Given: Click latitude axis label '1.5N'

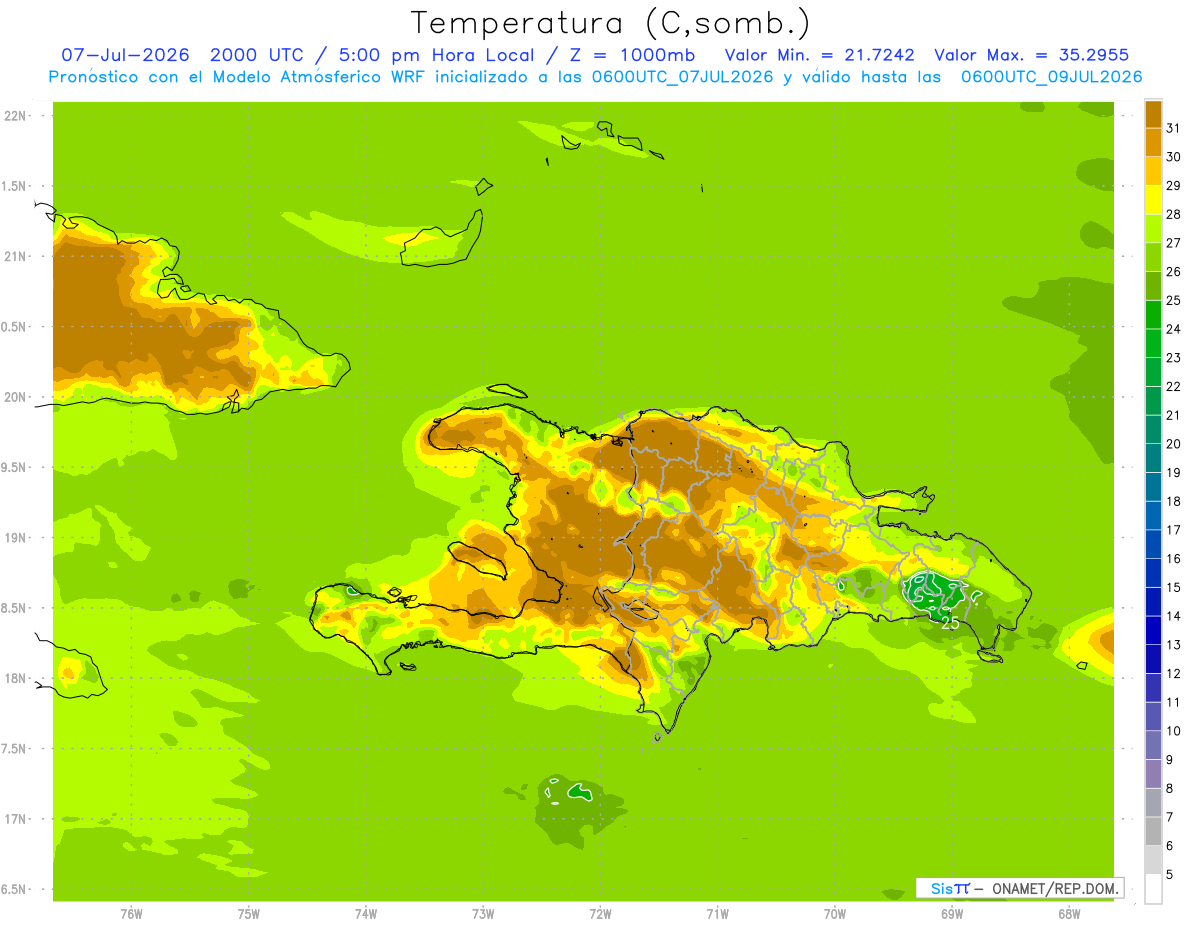Looking at the screenshot, I should click(16, 186).
